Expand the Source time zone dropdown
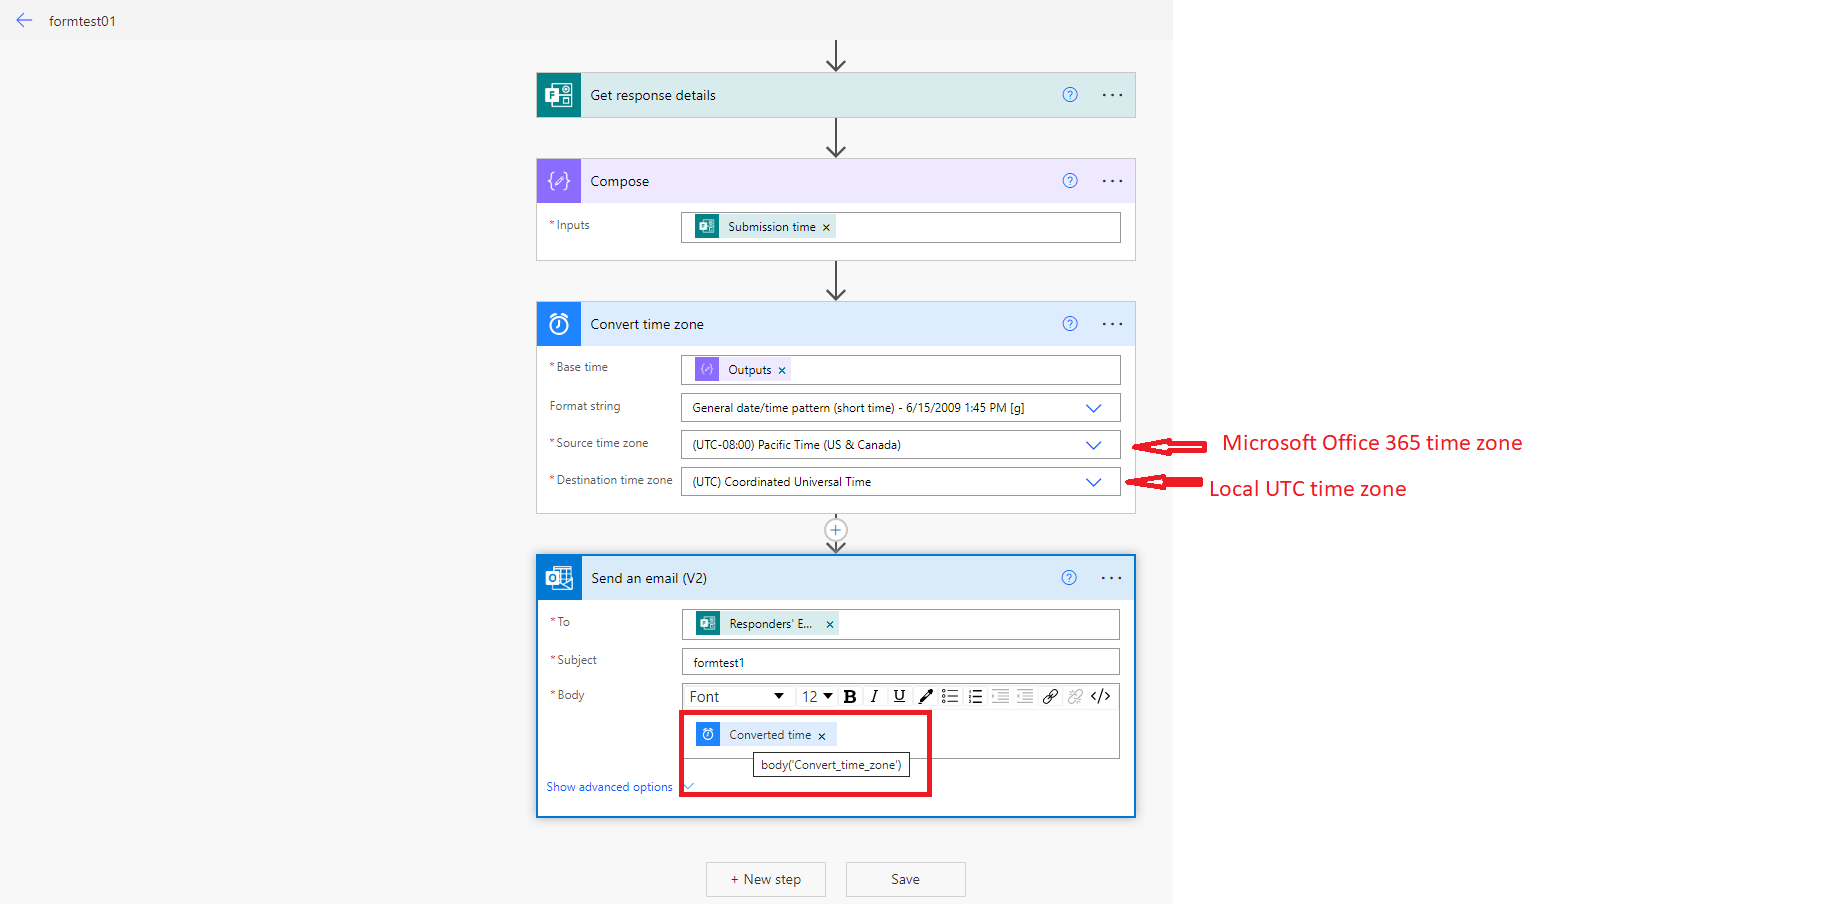The width and height of the screenshot is (1838, 904). pyautogui.click(x=1093, y=445)
